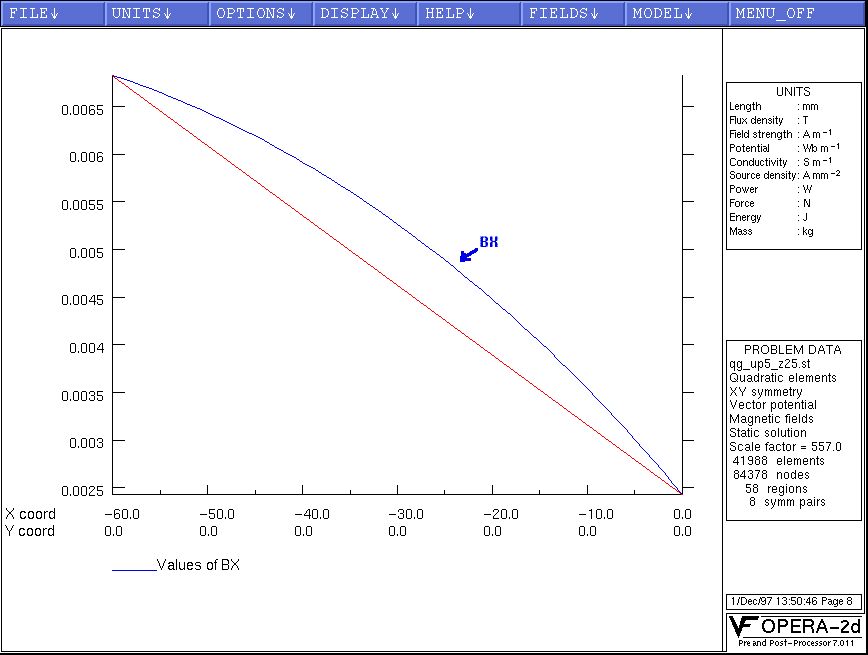Click the BX curve label
This screenshot has height=655, width=868.
point(489,242)
